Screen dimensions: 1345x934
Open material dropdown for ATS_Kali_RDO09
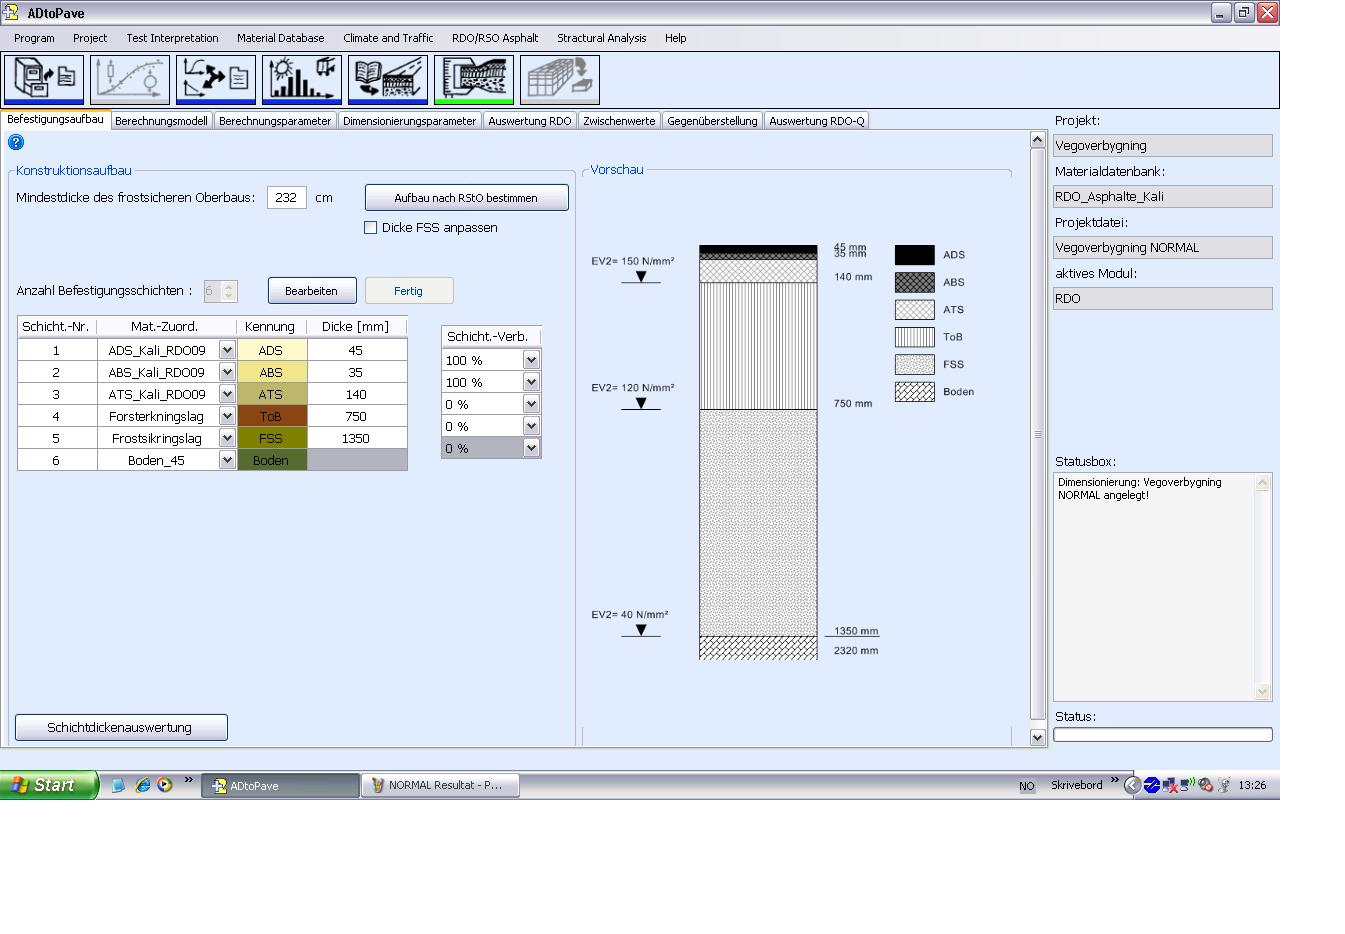click(227, 394)
